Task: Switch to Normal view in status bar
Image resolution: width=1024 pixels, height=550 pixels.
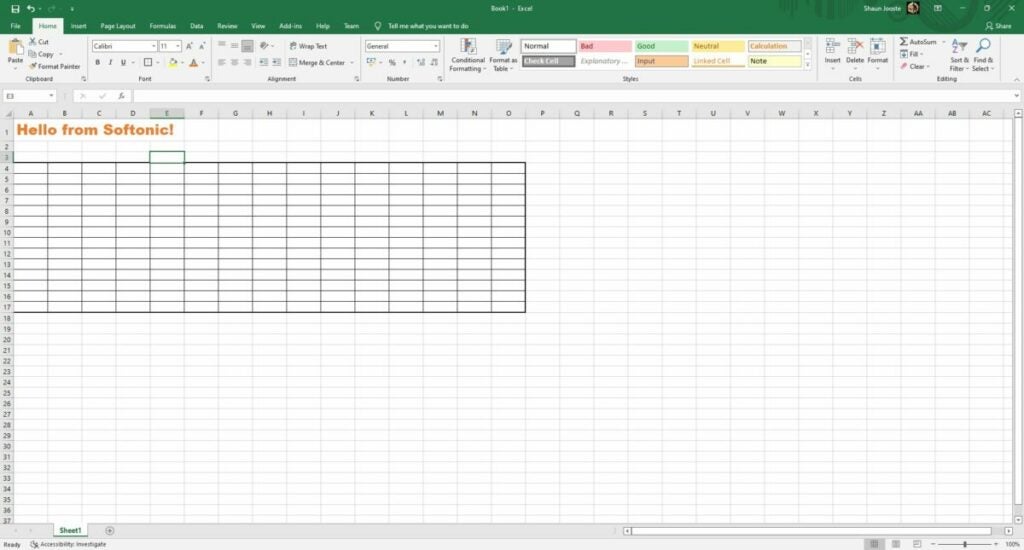Action: (874, 544)
